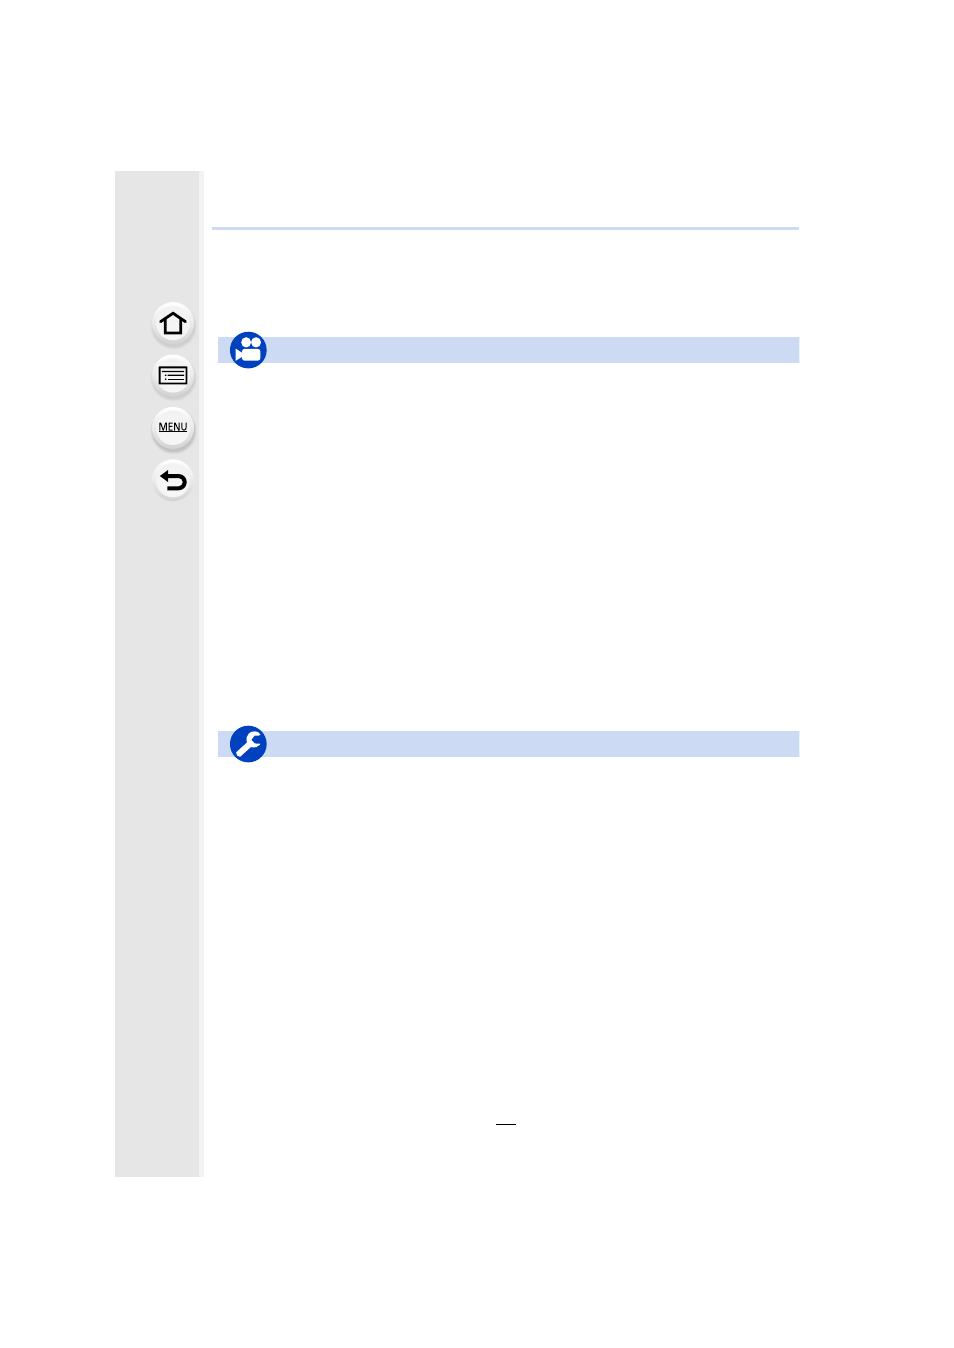
Task: Click the page number underline at bottom
Action: [506, 1124]
